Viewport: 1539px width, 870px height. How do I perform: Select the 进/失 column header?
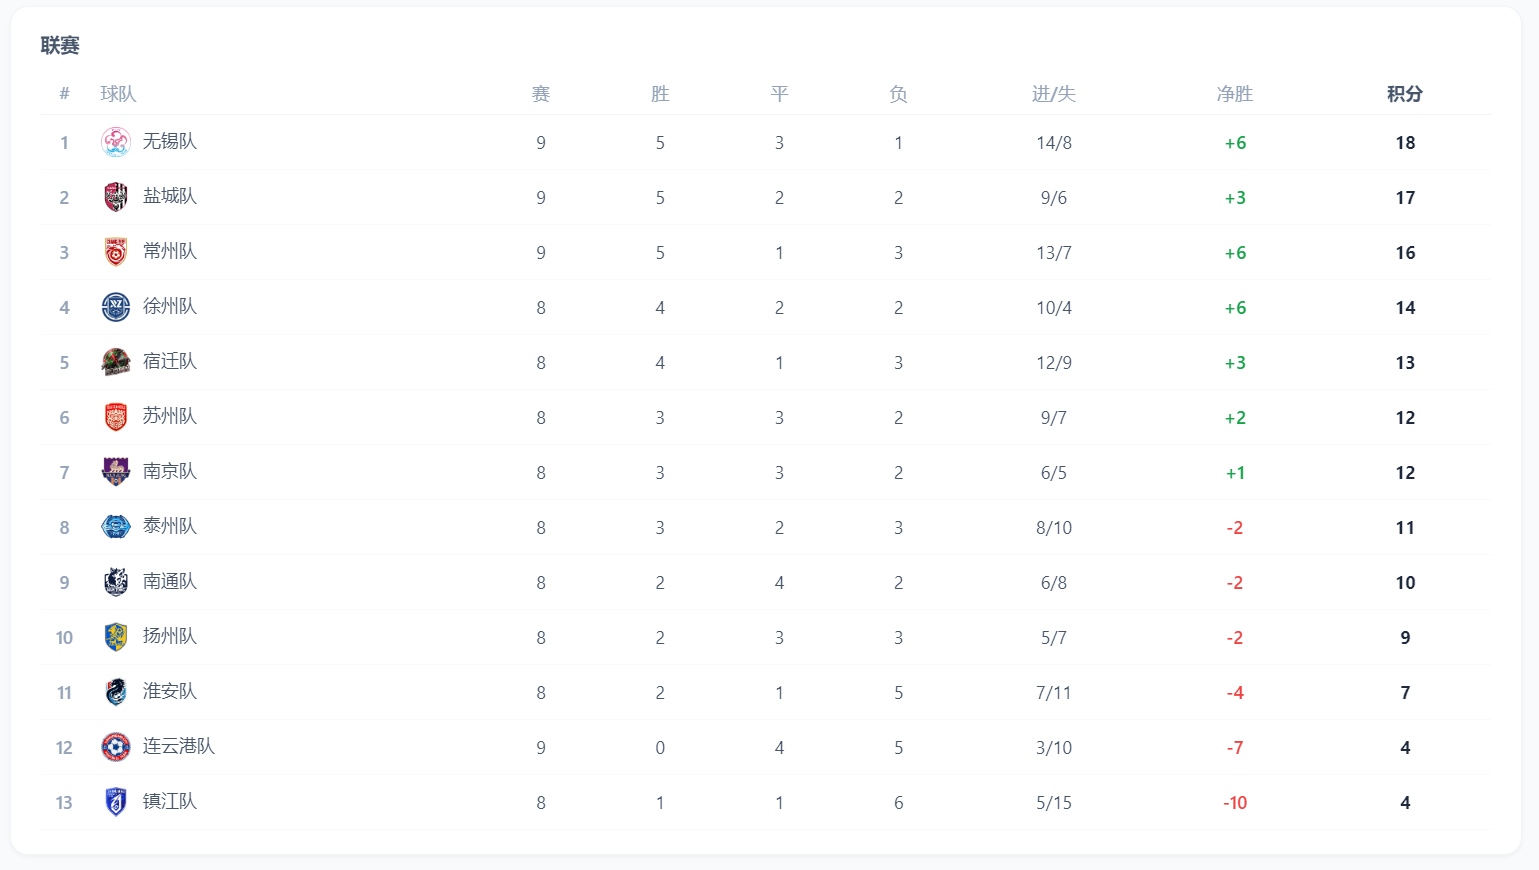click(1054, 94)
